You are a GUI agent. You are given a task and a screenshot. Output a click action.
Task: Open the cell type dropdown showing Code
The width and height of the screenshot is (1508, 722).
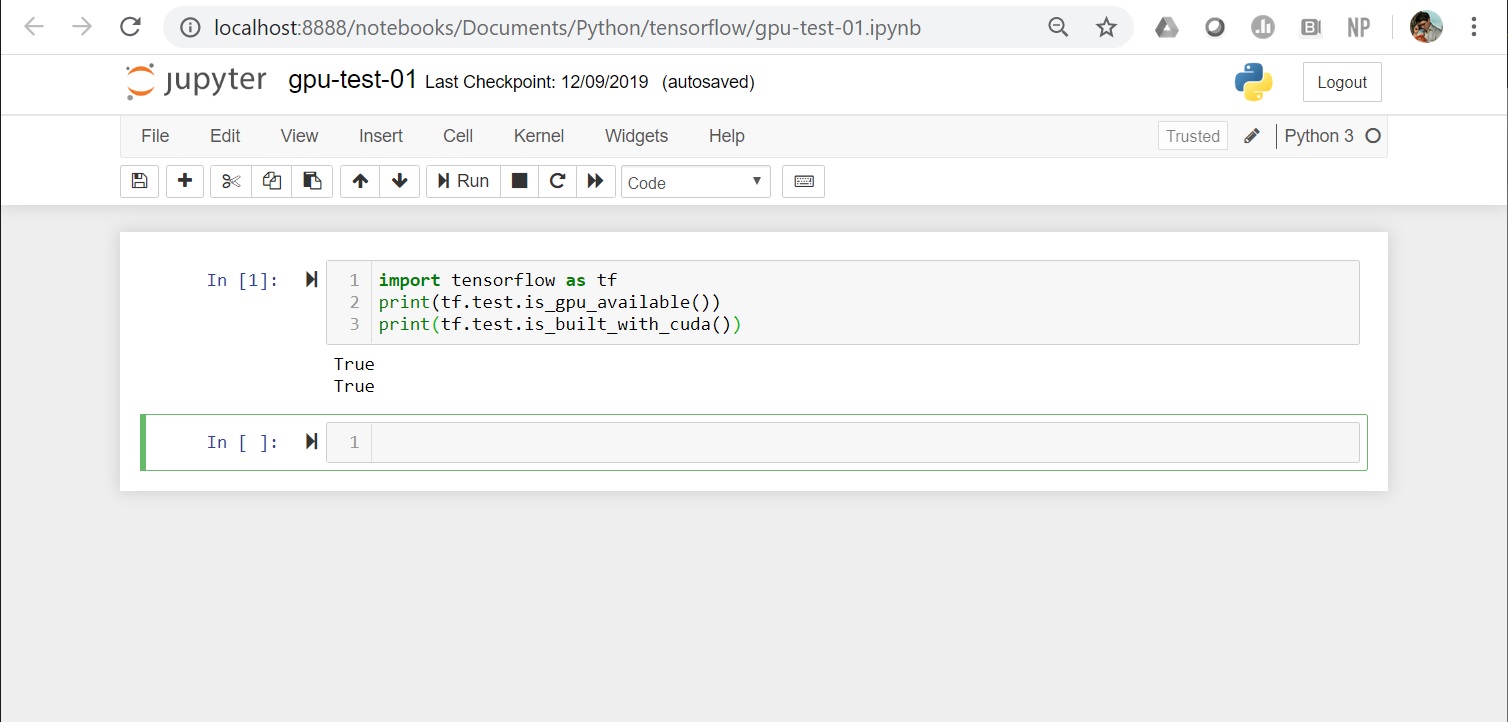[695, 182]
